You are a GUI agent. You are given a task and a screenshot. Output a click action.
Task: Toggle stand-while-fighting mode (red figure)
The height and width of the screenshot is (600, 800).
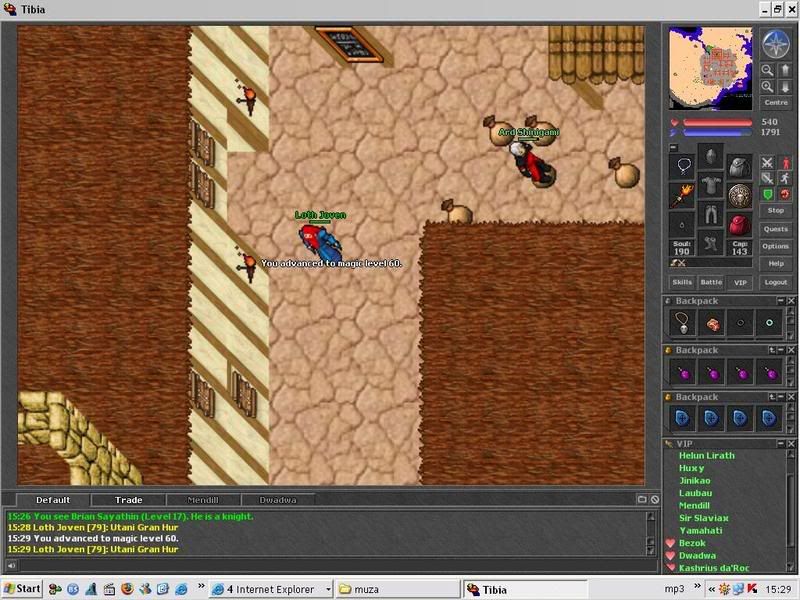tap(785, 163)
